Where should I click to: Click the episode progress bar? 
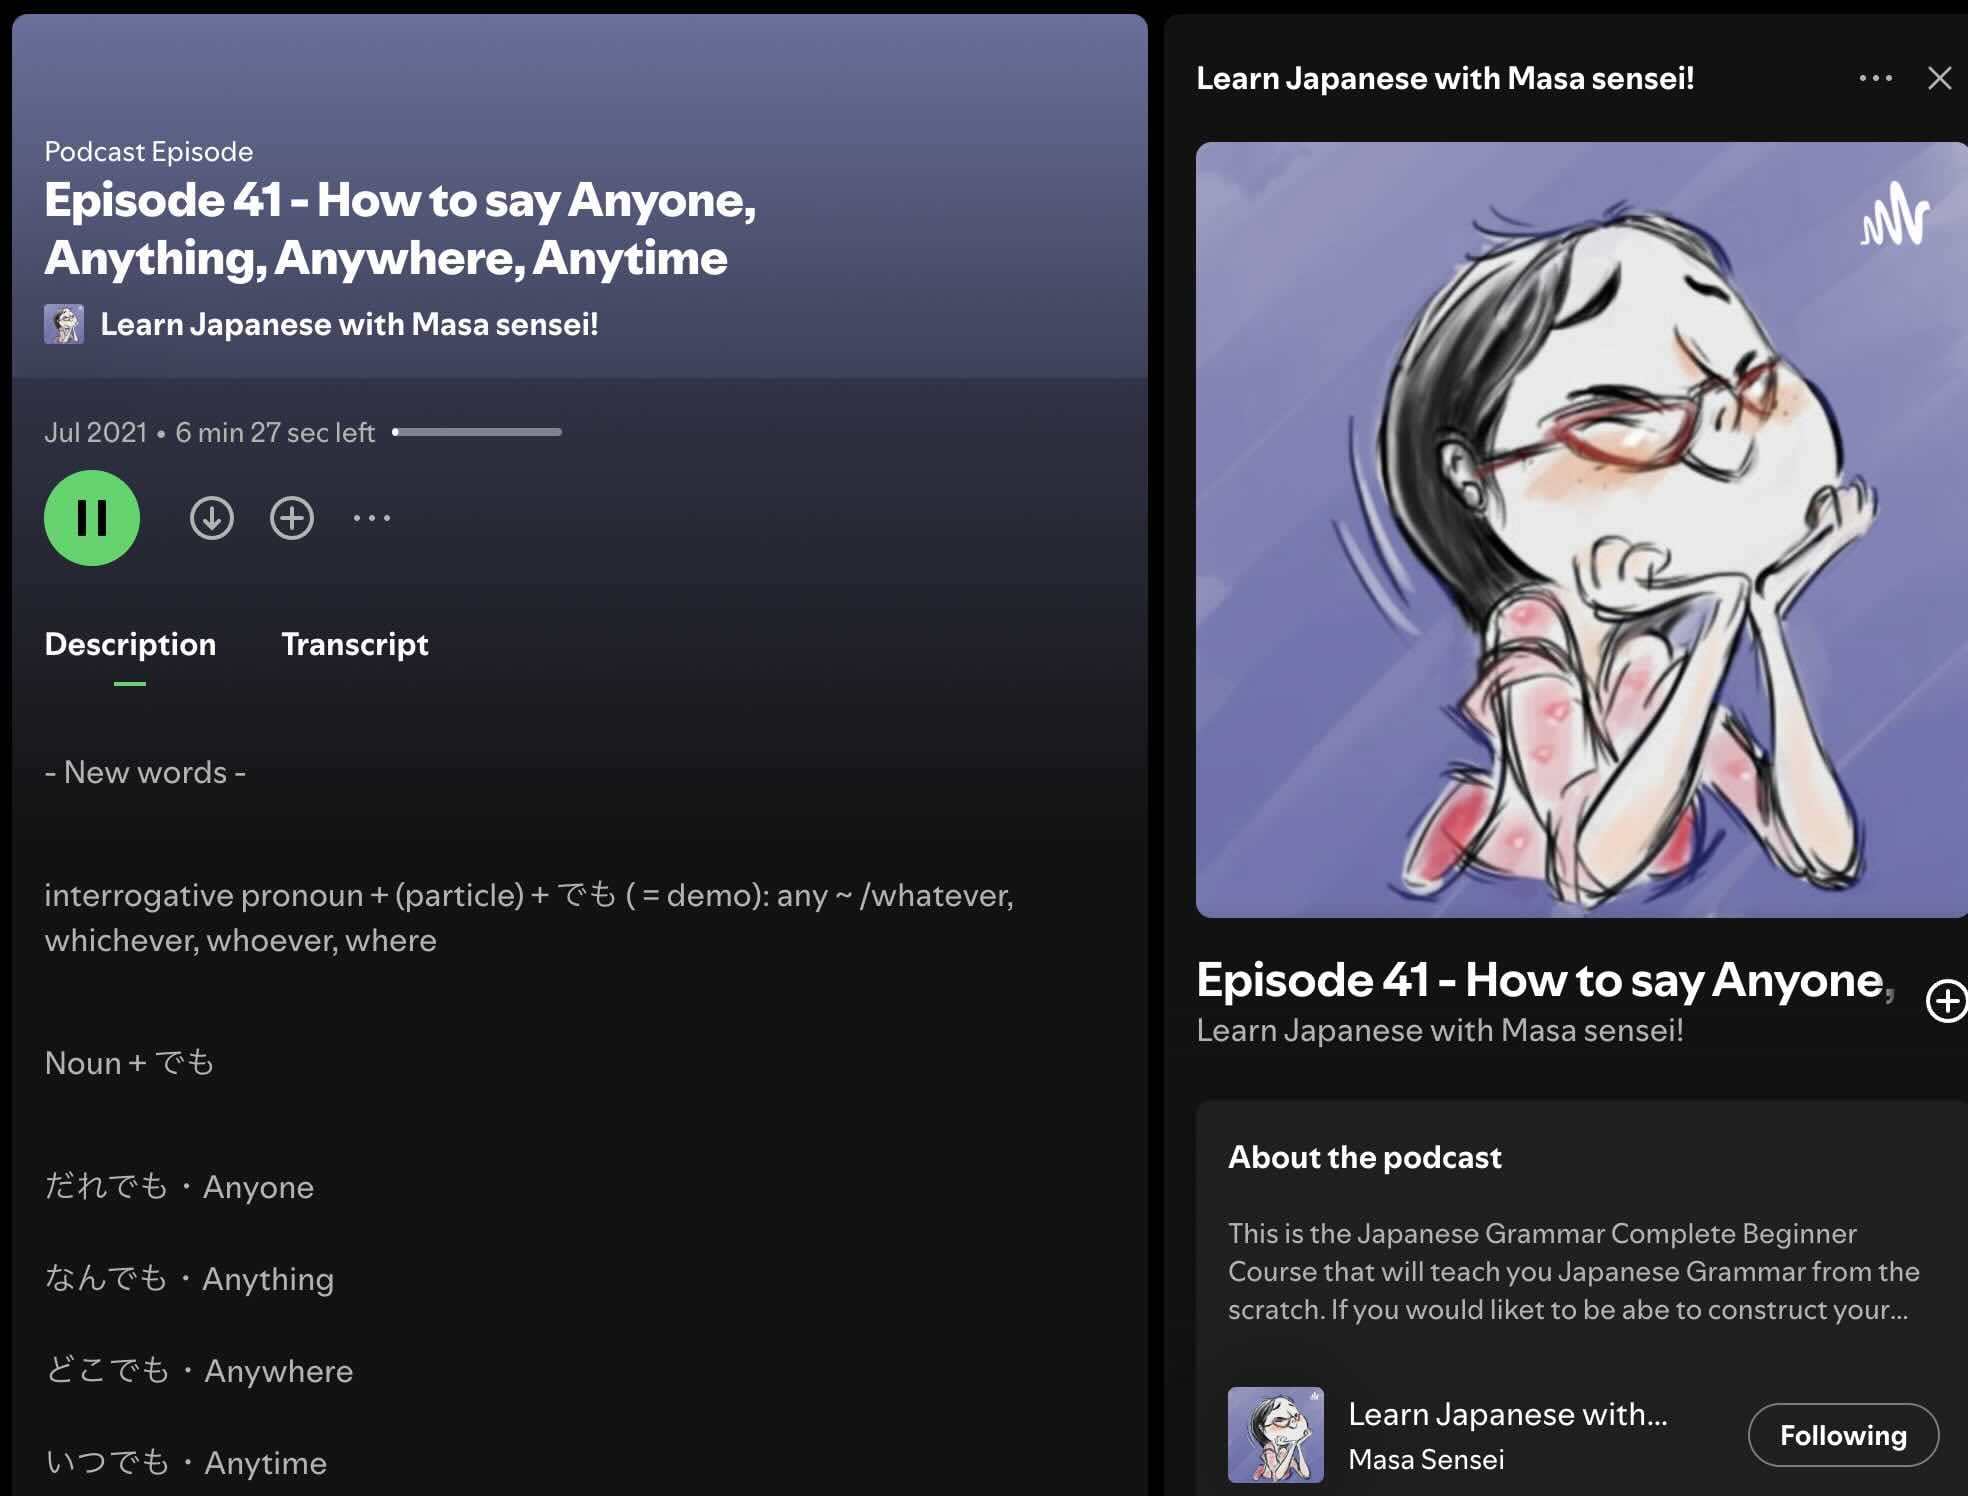477,432
